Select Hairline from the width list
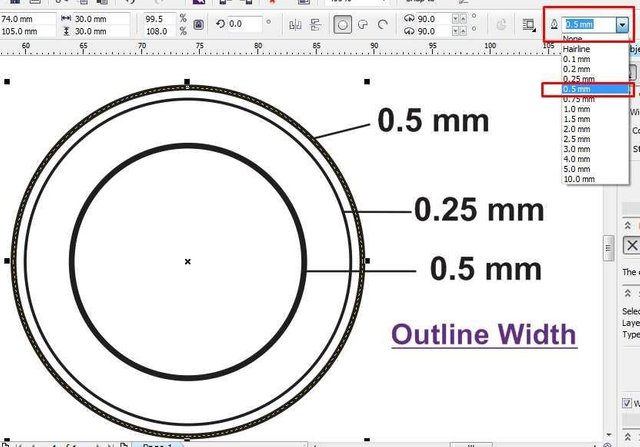Viewport: 640px width, 447px height. click(594, 49)
